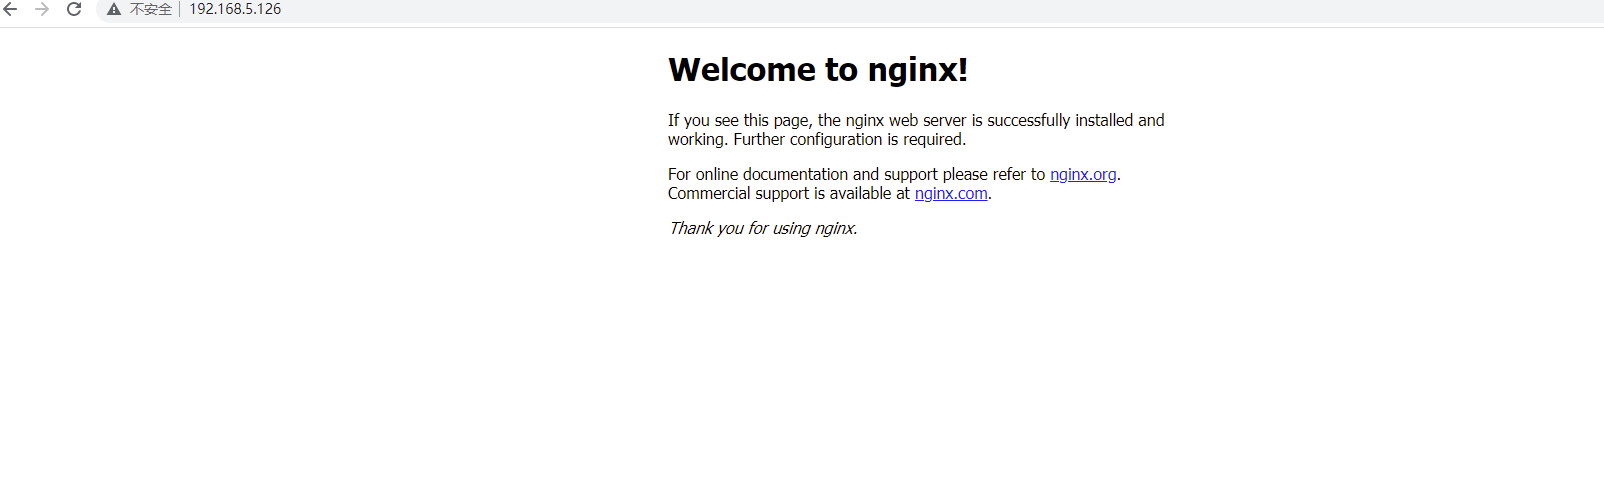Click 'Commercial support is available at' text
Viewport: 1604px width, 504px height.
pos(789,194)
